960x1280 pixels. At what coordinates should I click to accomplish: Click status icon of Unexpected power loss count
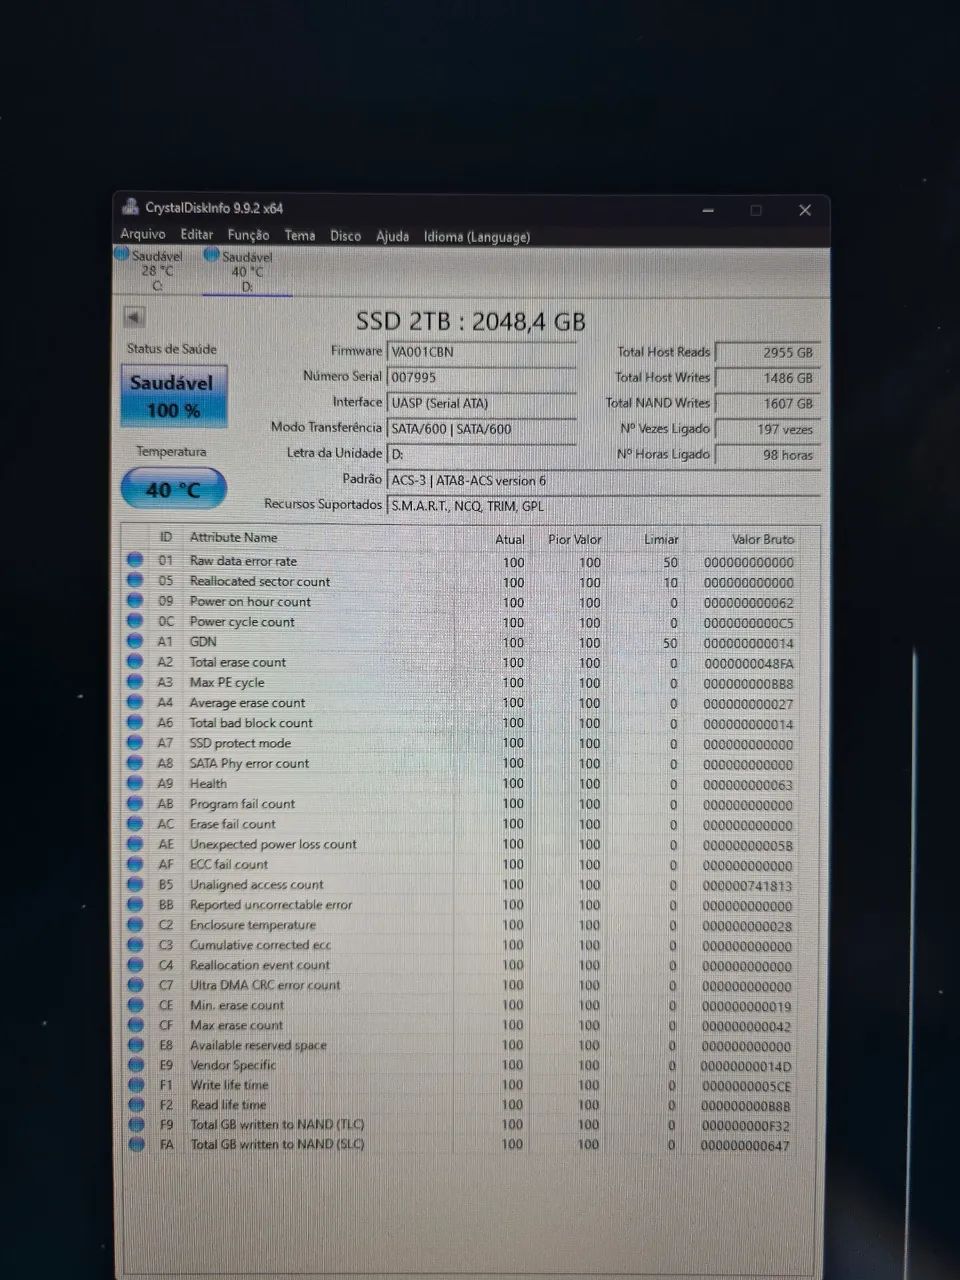[135, 843]
